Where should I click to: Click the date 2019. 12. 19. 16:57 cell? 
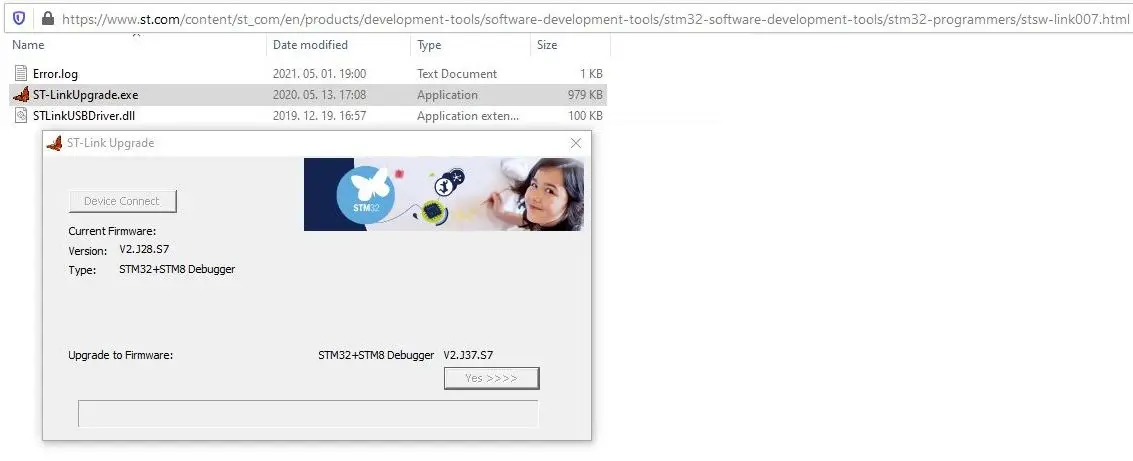point(319,116)
